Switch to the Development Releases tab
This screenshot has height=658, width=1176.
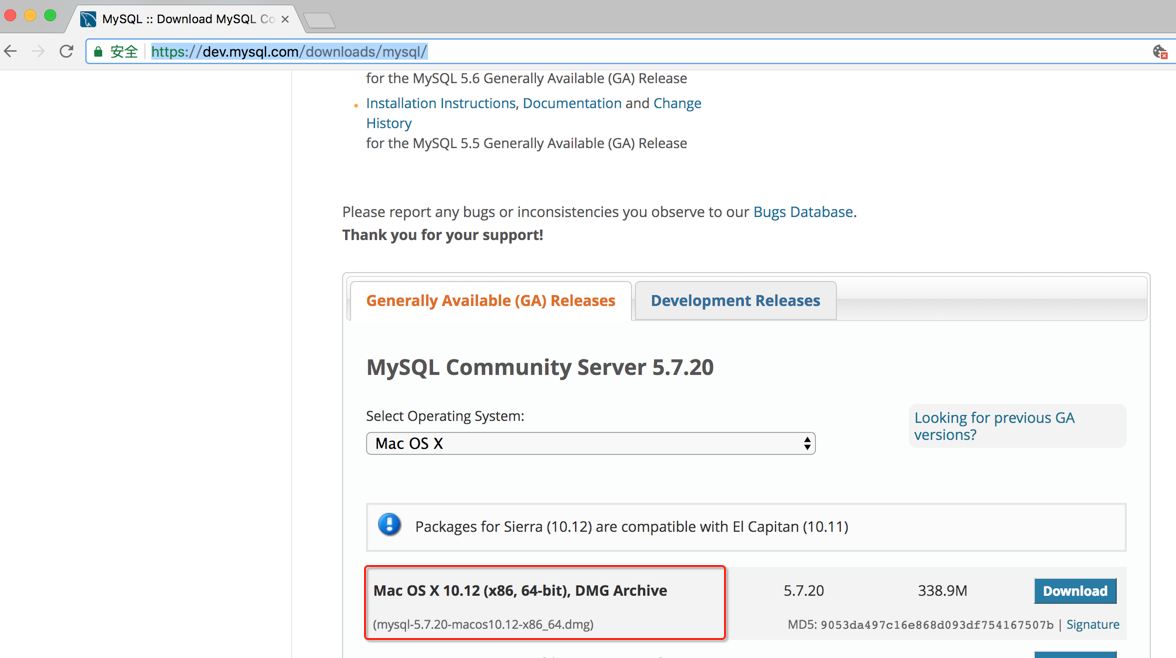pyautogui.click(x=735, y=300)
